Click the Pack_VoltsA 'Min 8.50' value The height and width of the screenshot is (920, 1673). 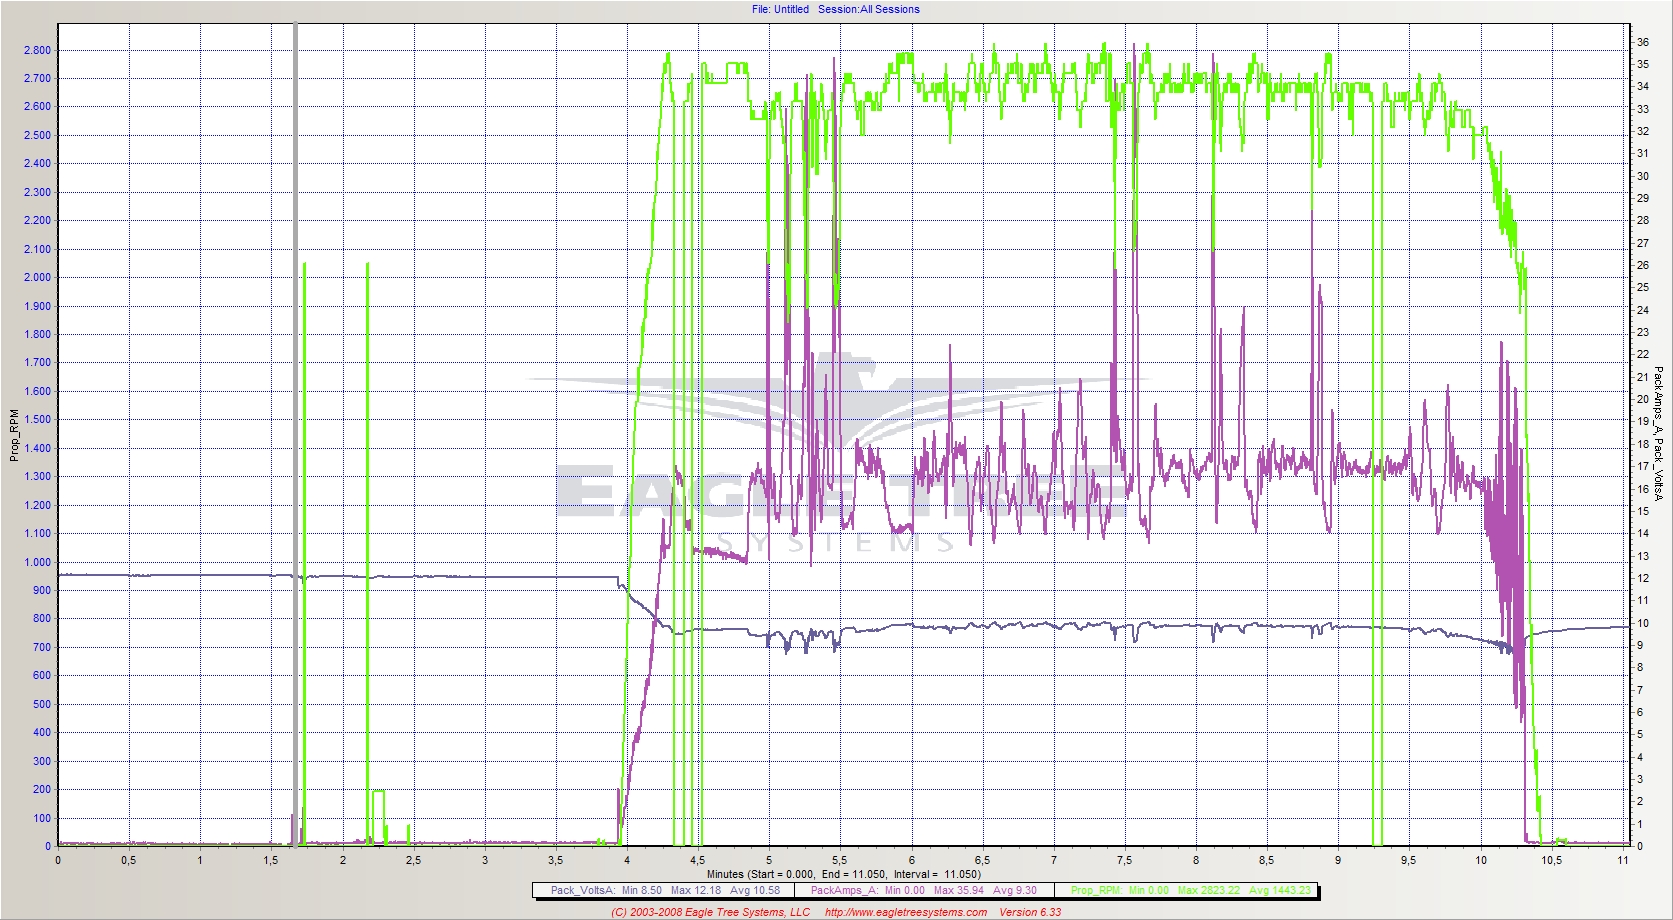[642, 890]
